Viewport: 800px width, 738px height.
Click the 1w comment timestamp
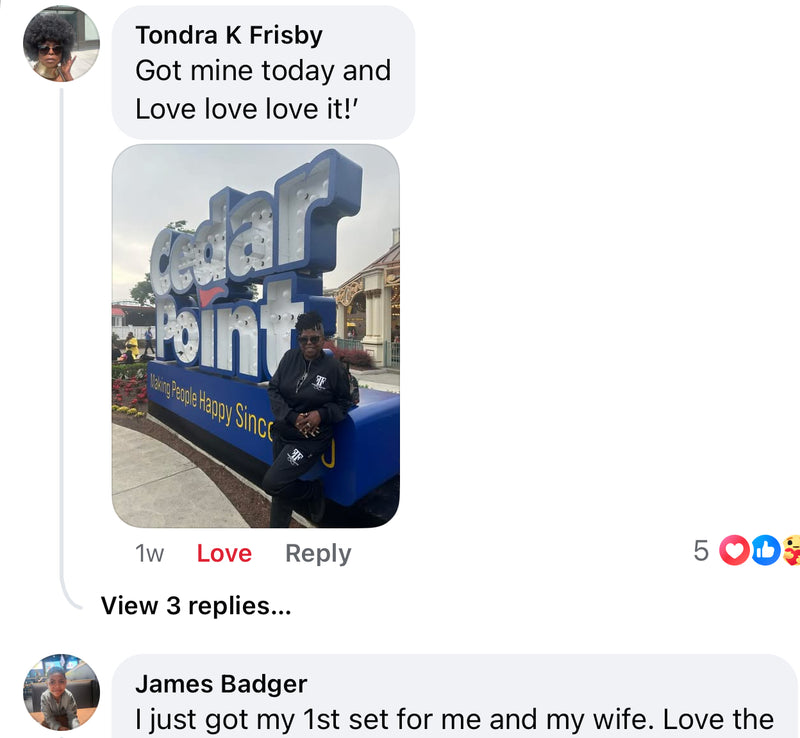coord(149,553)
